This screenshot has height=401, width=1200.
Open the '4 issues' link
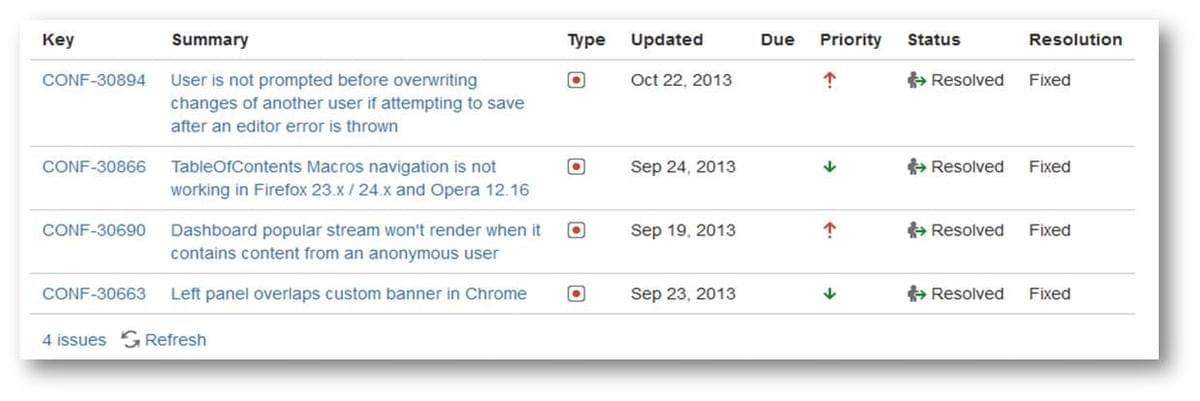[74, 340]
